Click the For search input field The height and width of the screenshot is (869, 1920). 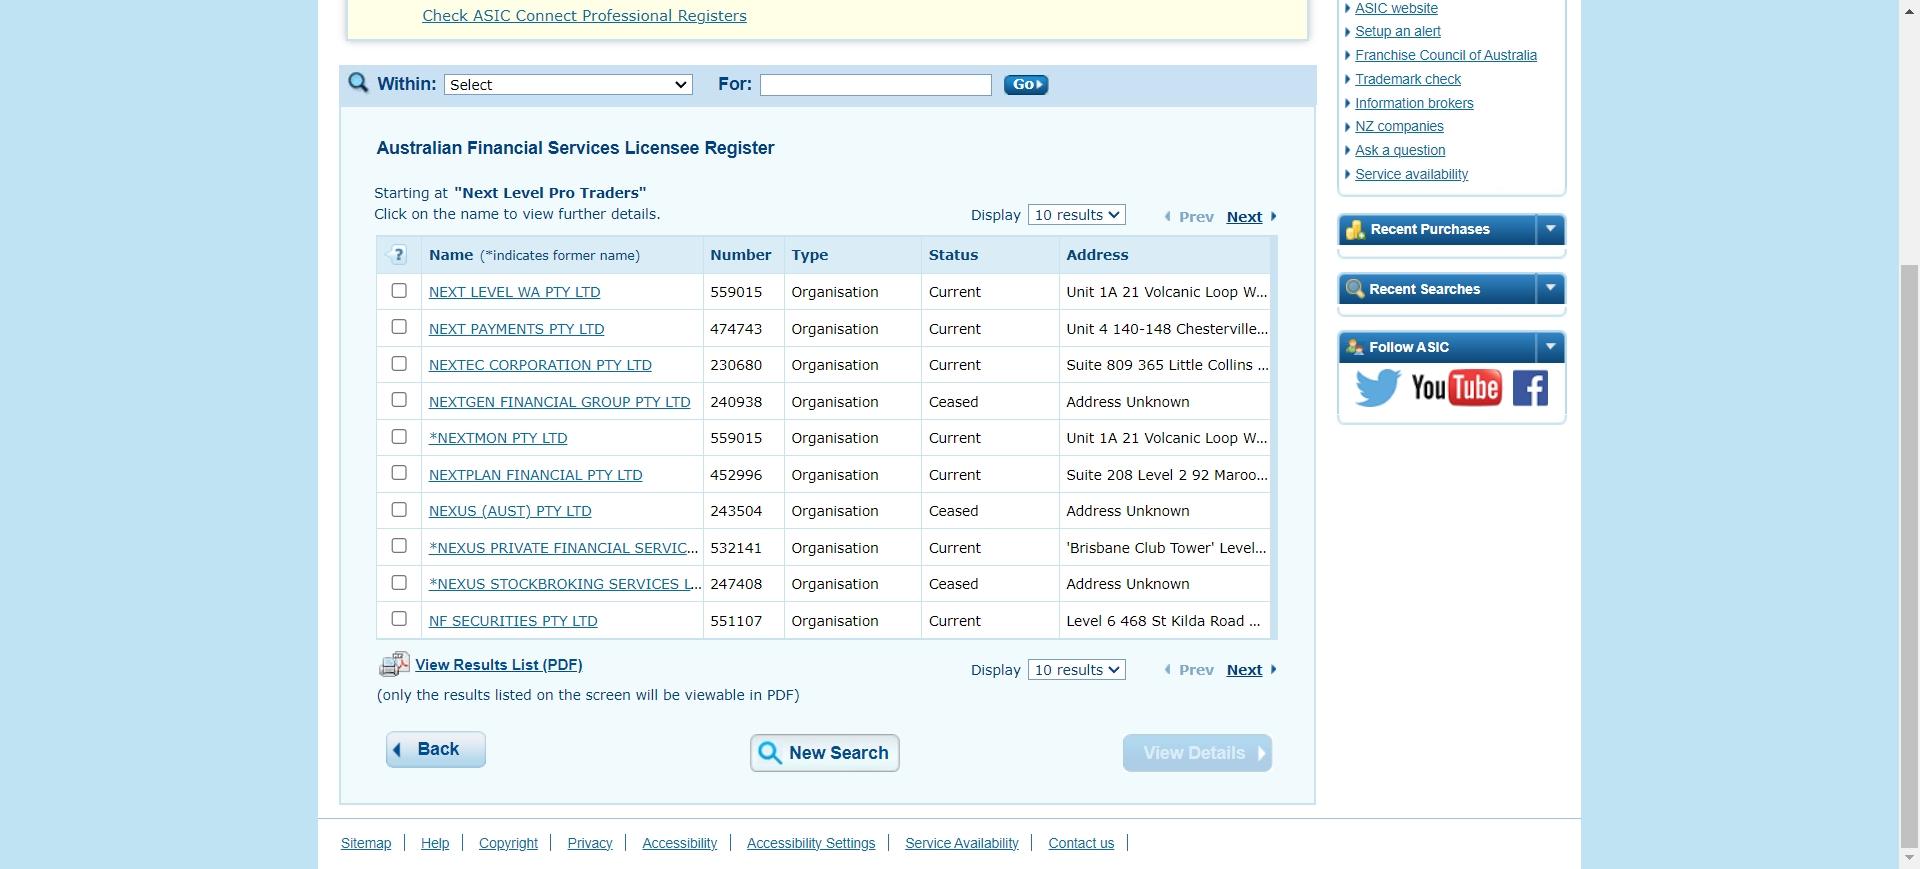[x=876, y=85]
